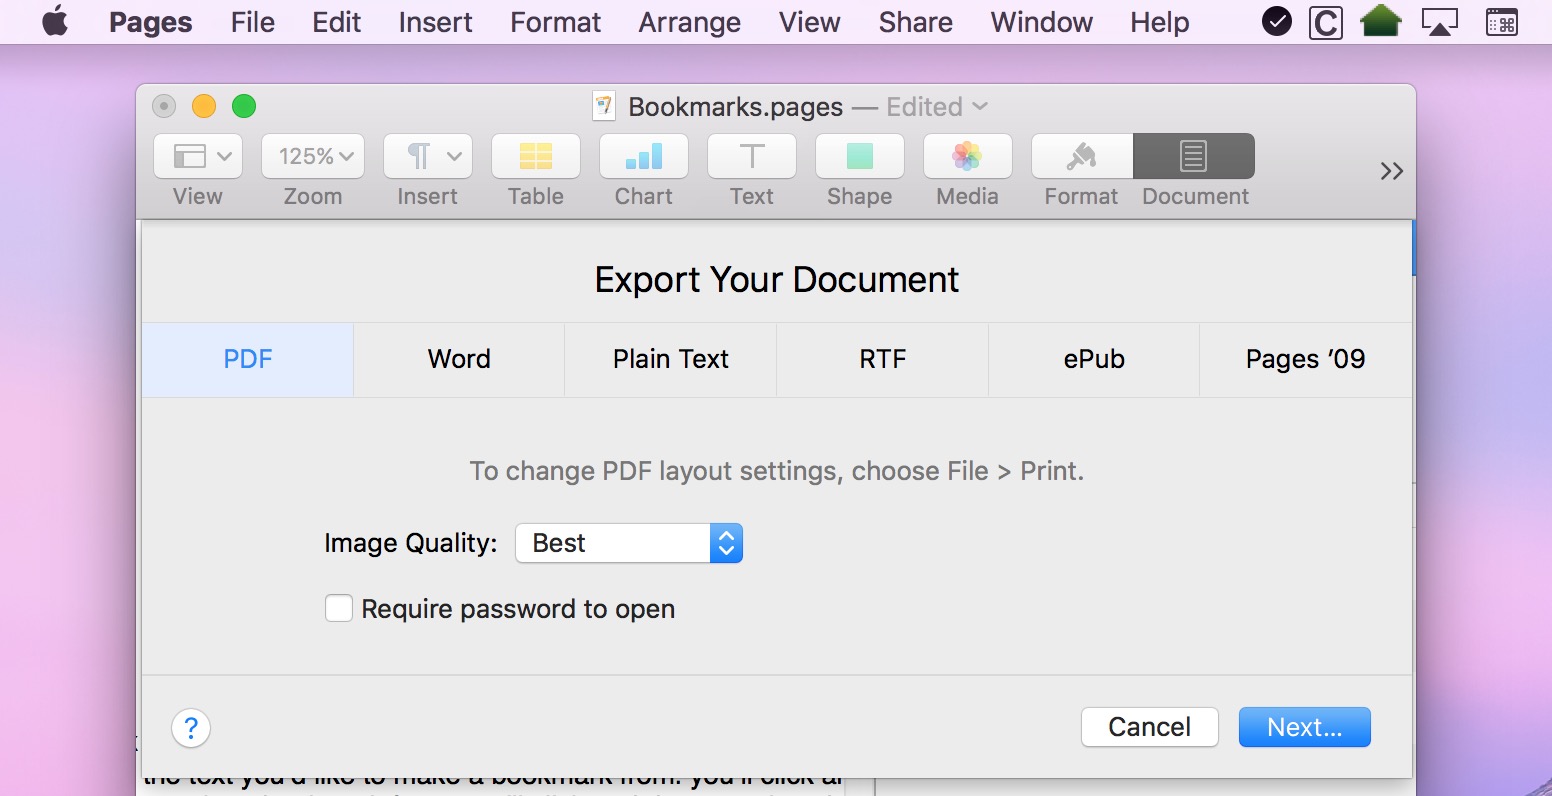This screenshot has height=796, width=1552.
Task: Open the Pages application menu
Action: [x=151, y=22]
